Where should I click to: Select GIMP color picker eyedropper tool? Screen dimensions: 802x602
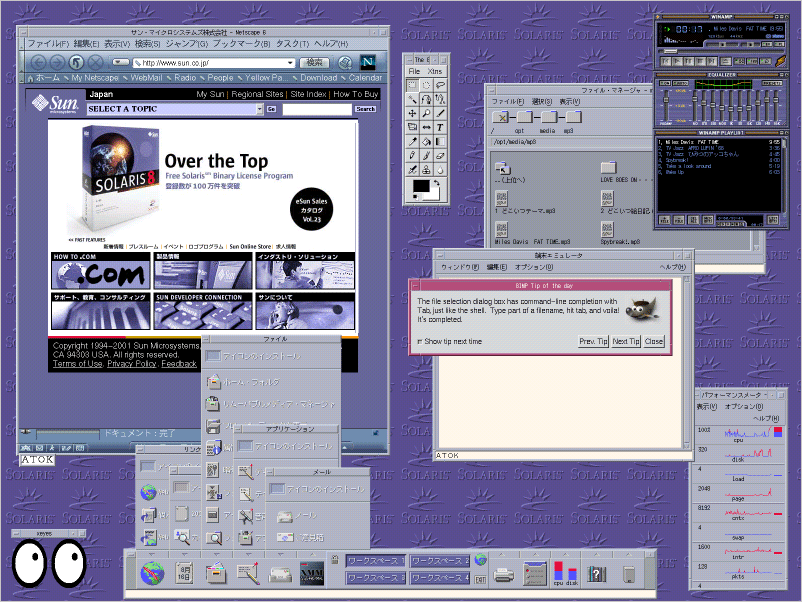coord(412,141)
